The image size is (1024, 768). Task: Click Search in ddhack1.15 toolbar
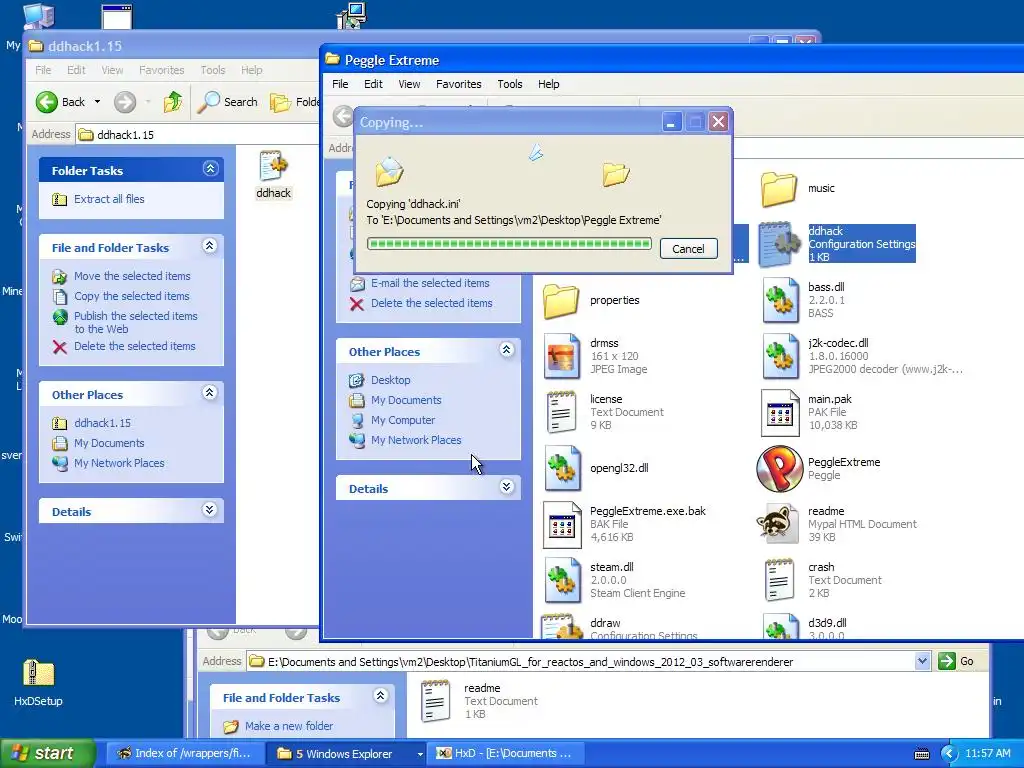coord(228,102)
